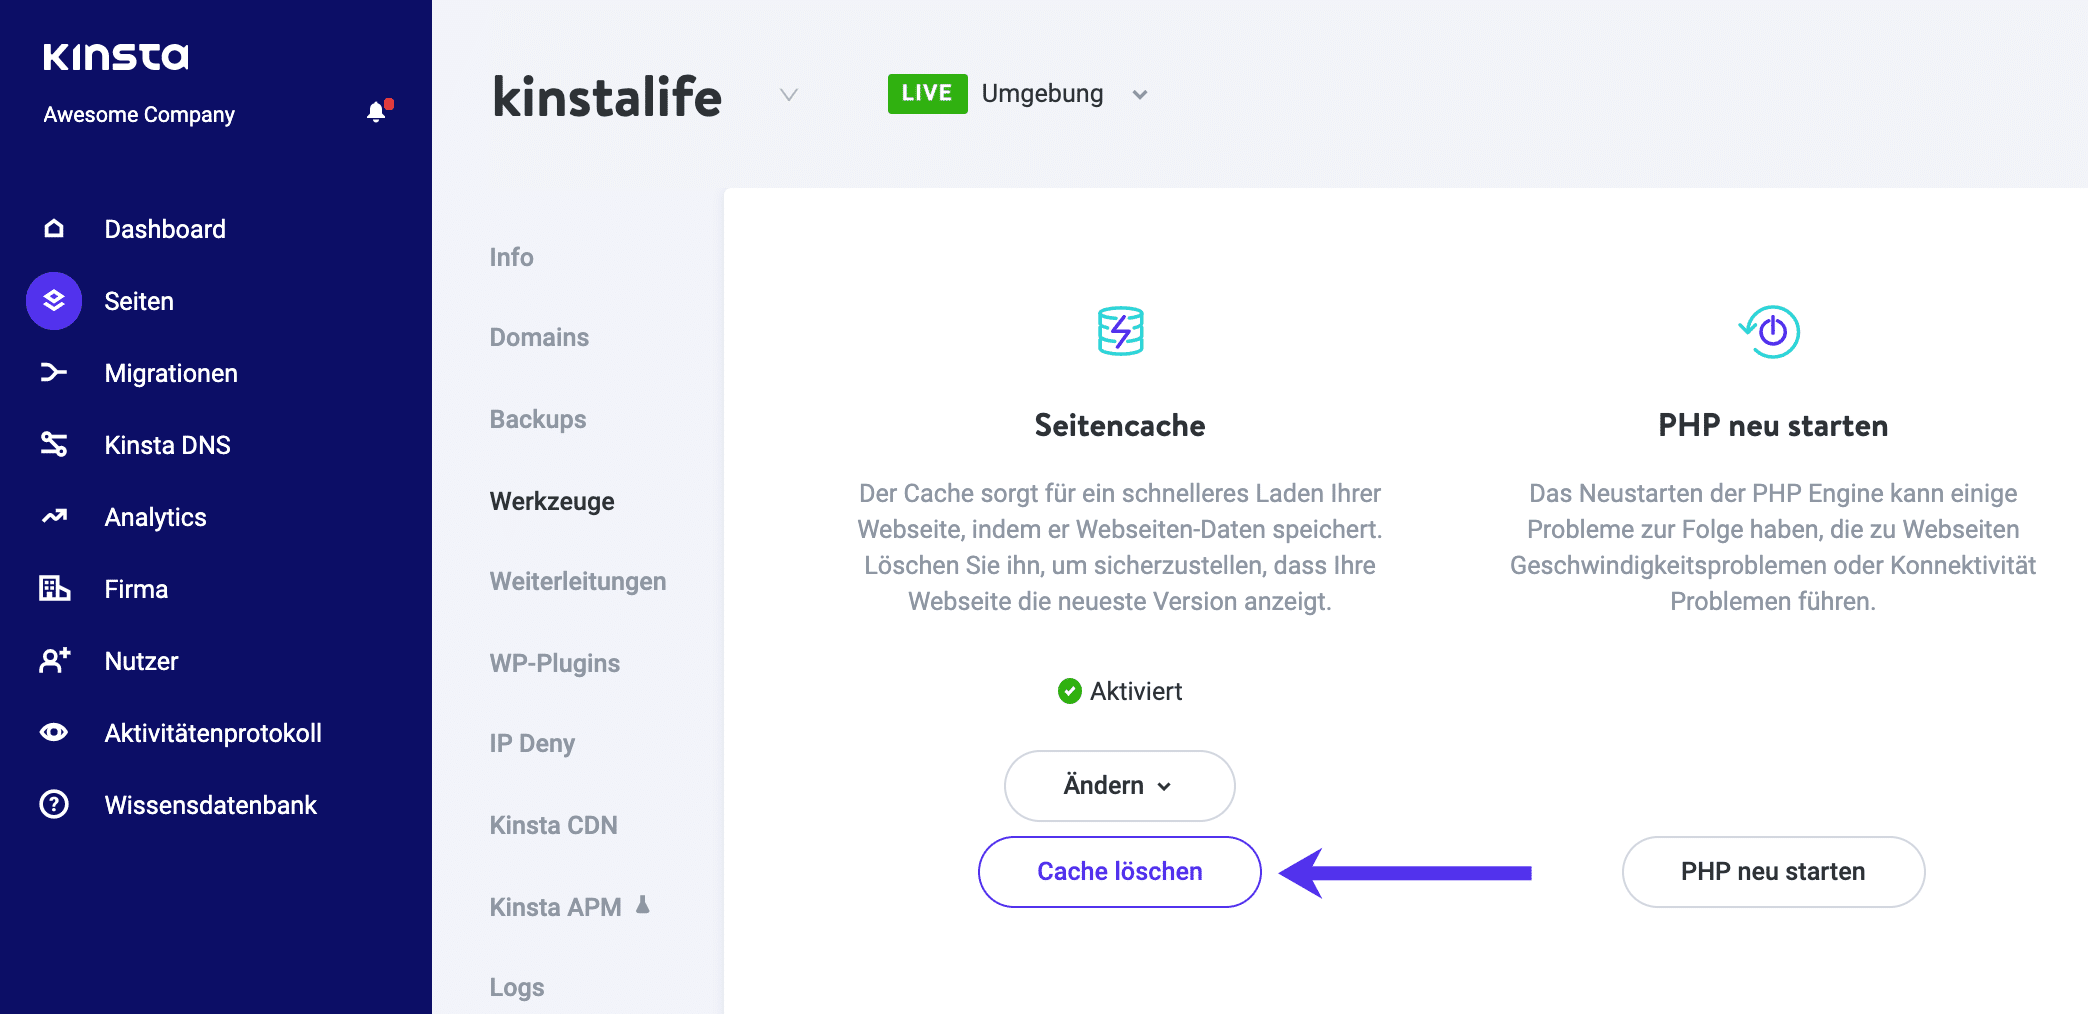
Task: Click the Cache löschen button
Action: point(1118,871)
